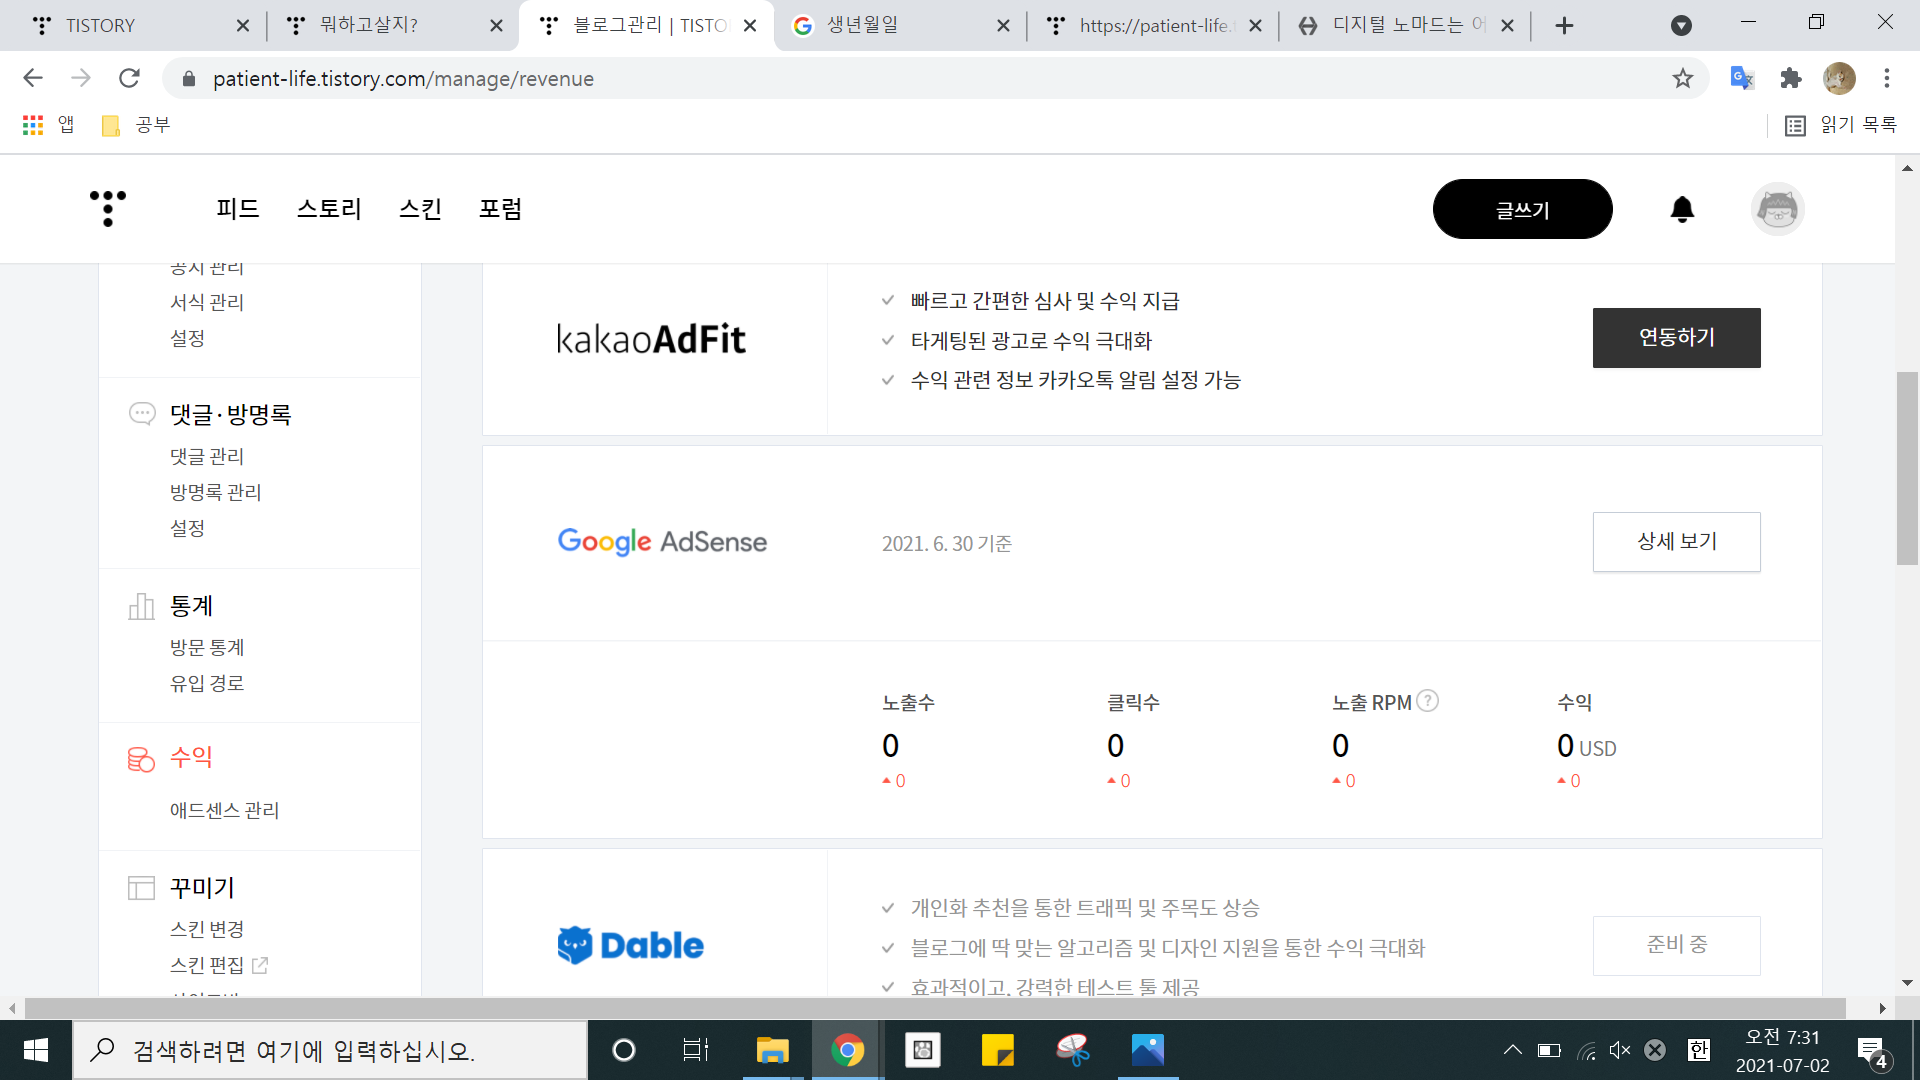
Task: Click the 통계 chart sidebar icon
Action: point(141,607)
